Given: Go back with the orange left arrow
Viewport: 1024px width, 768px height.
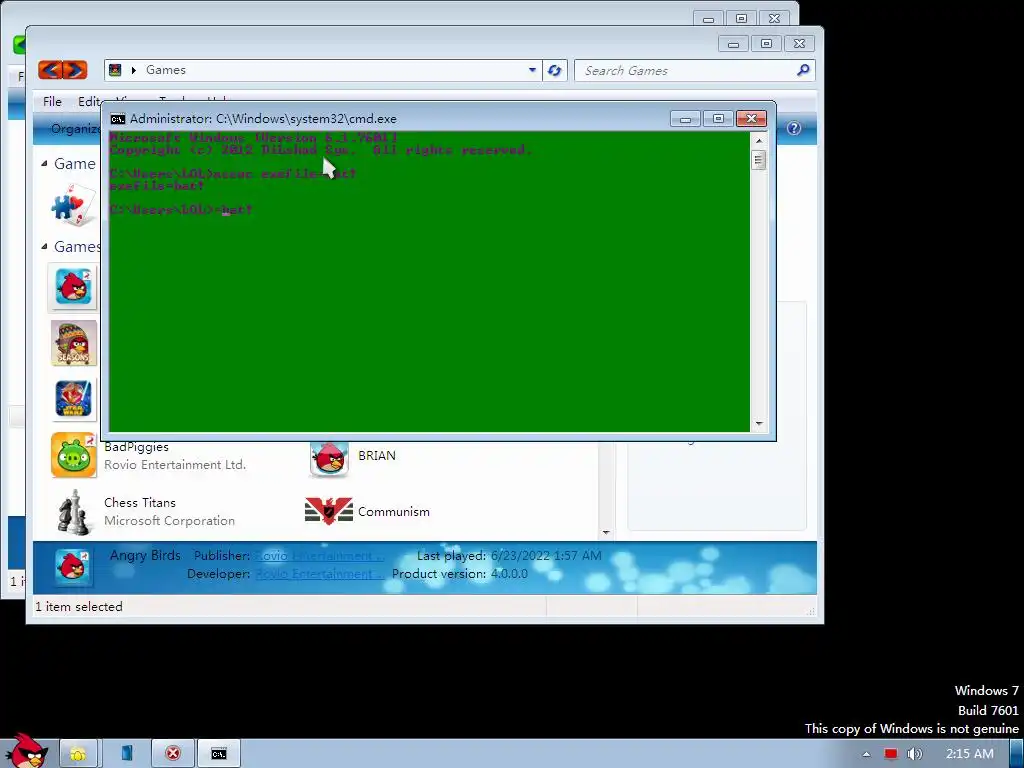Looking at the screenshot, I should (50, 70).
